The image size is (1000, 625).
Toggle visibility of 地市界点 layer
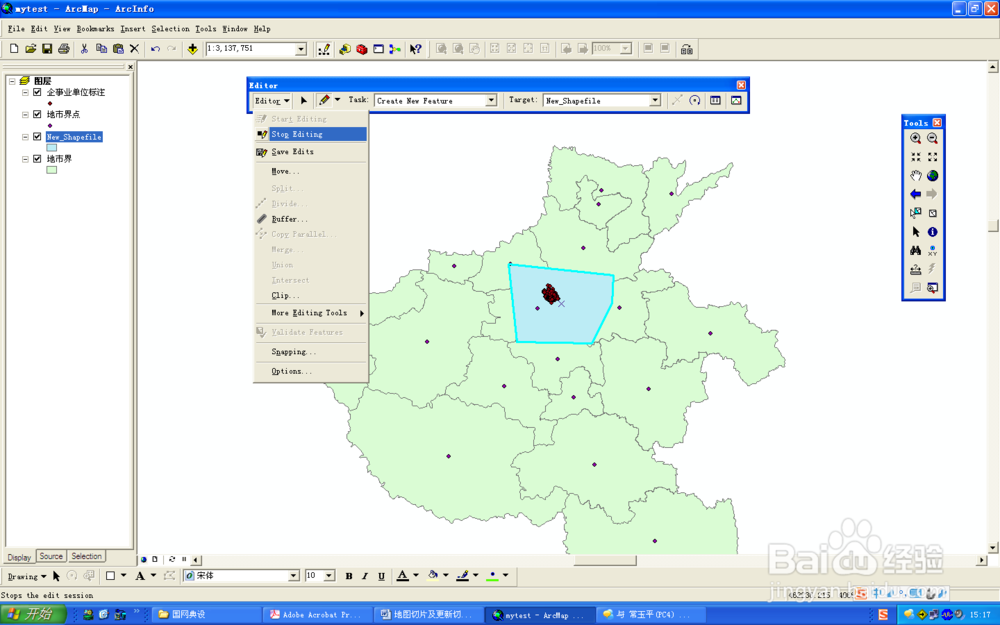click(37, 114)
